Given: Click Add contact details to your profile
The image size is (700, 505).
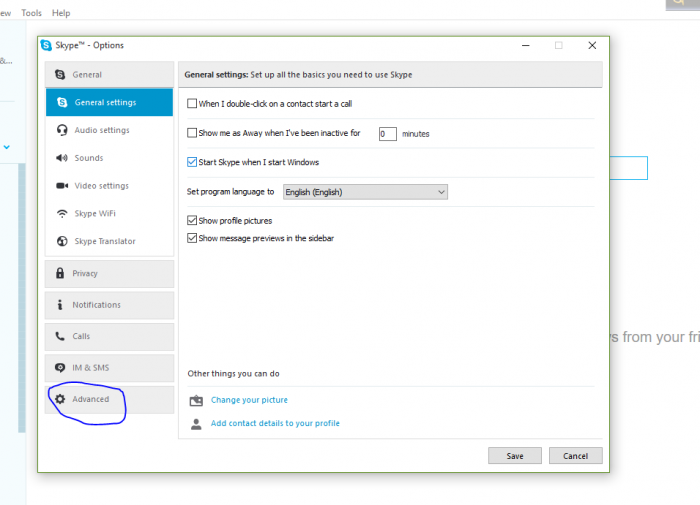Looking at the screenshot, I should (275, 423).
